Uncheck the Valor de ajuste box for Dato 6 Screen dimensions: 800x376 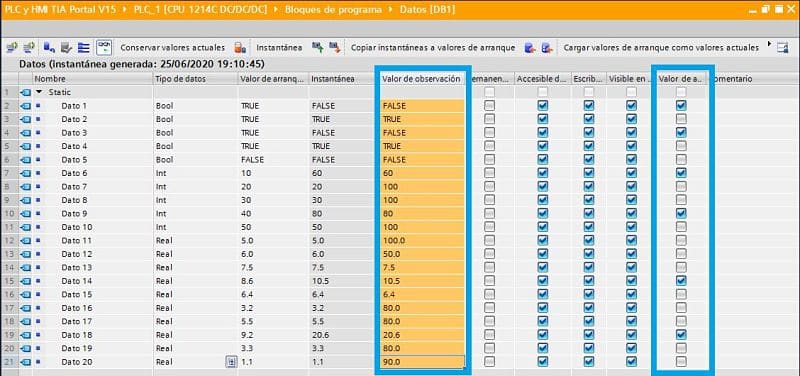(x=681, y=173)
